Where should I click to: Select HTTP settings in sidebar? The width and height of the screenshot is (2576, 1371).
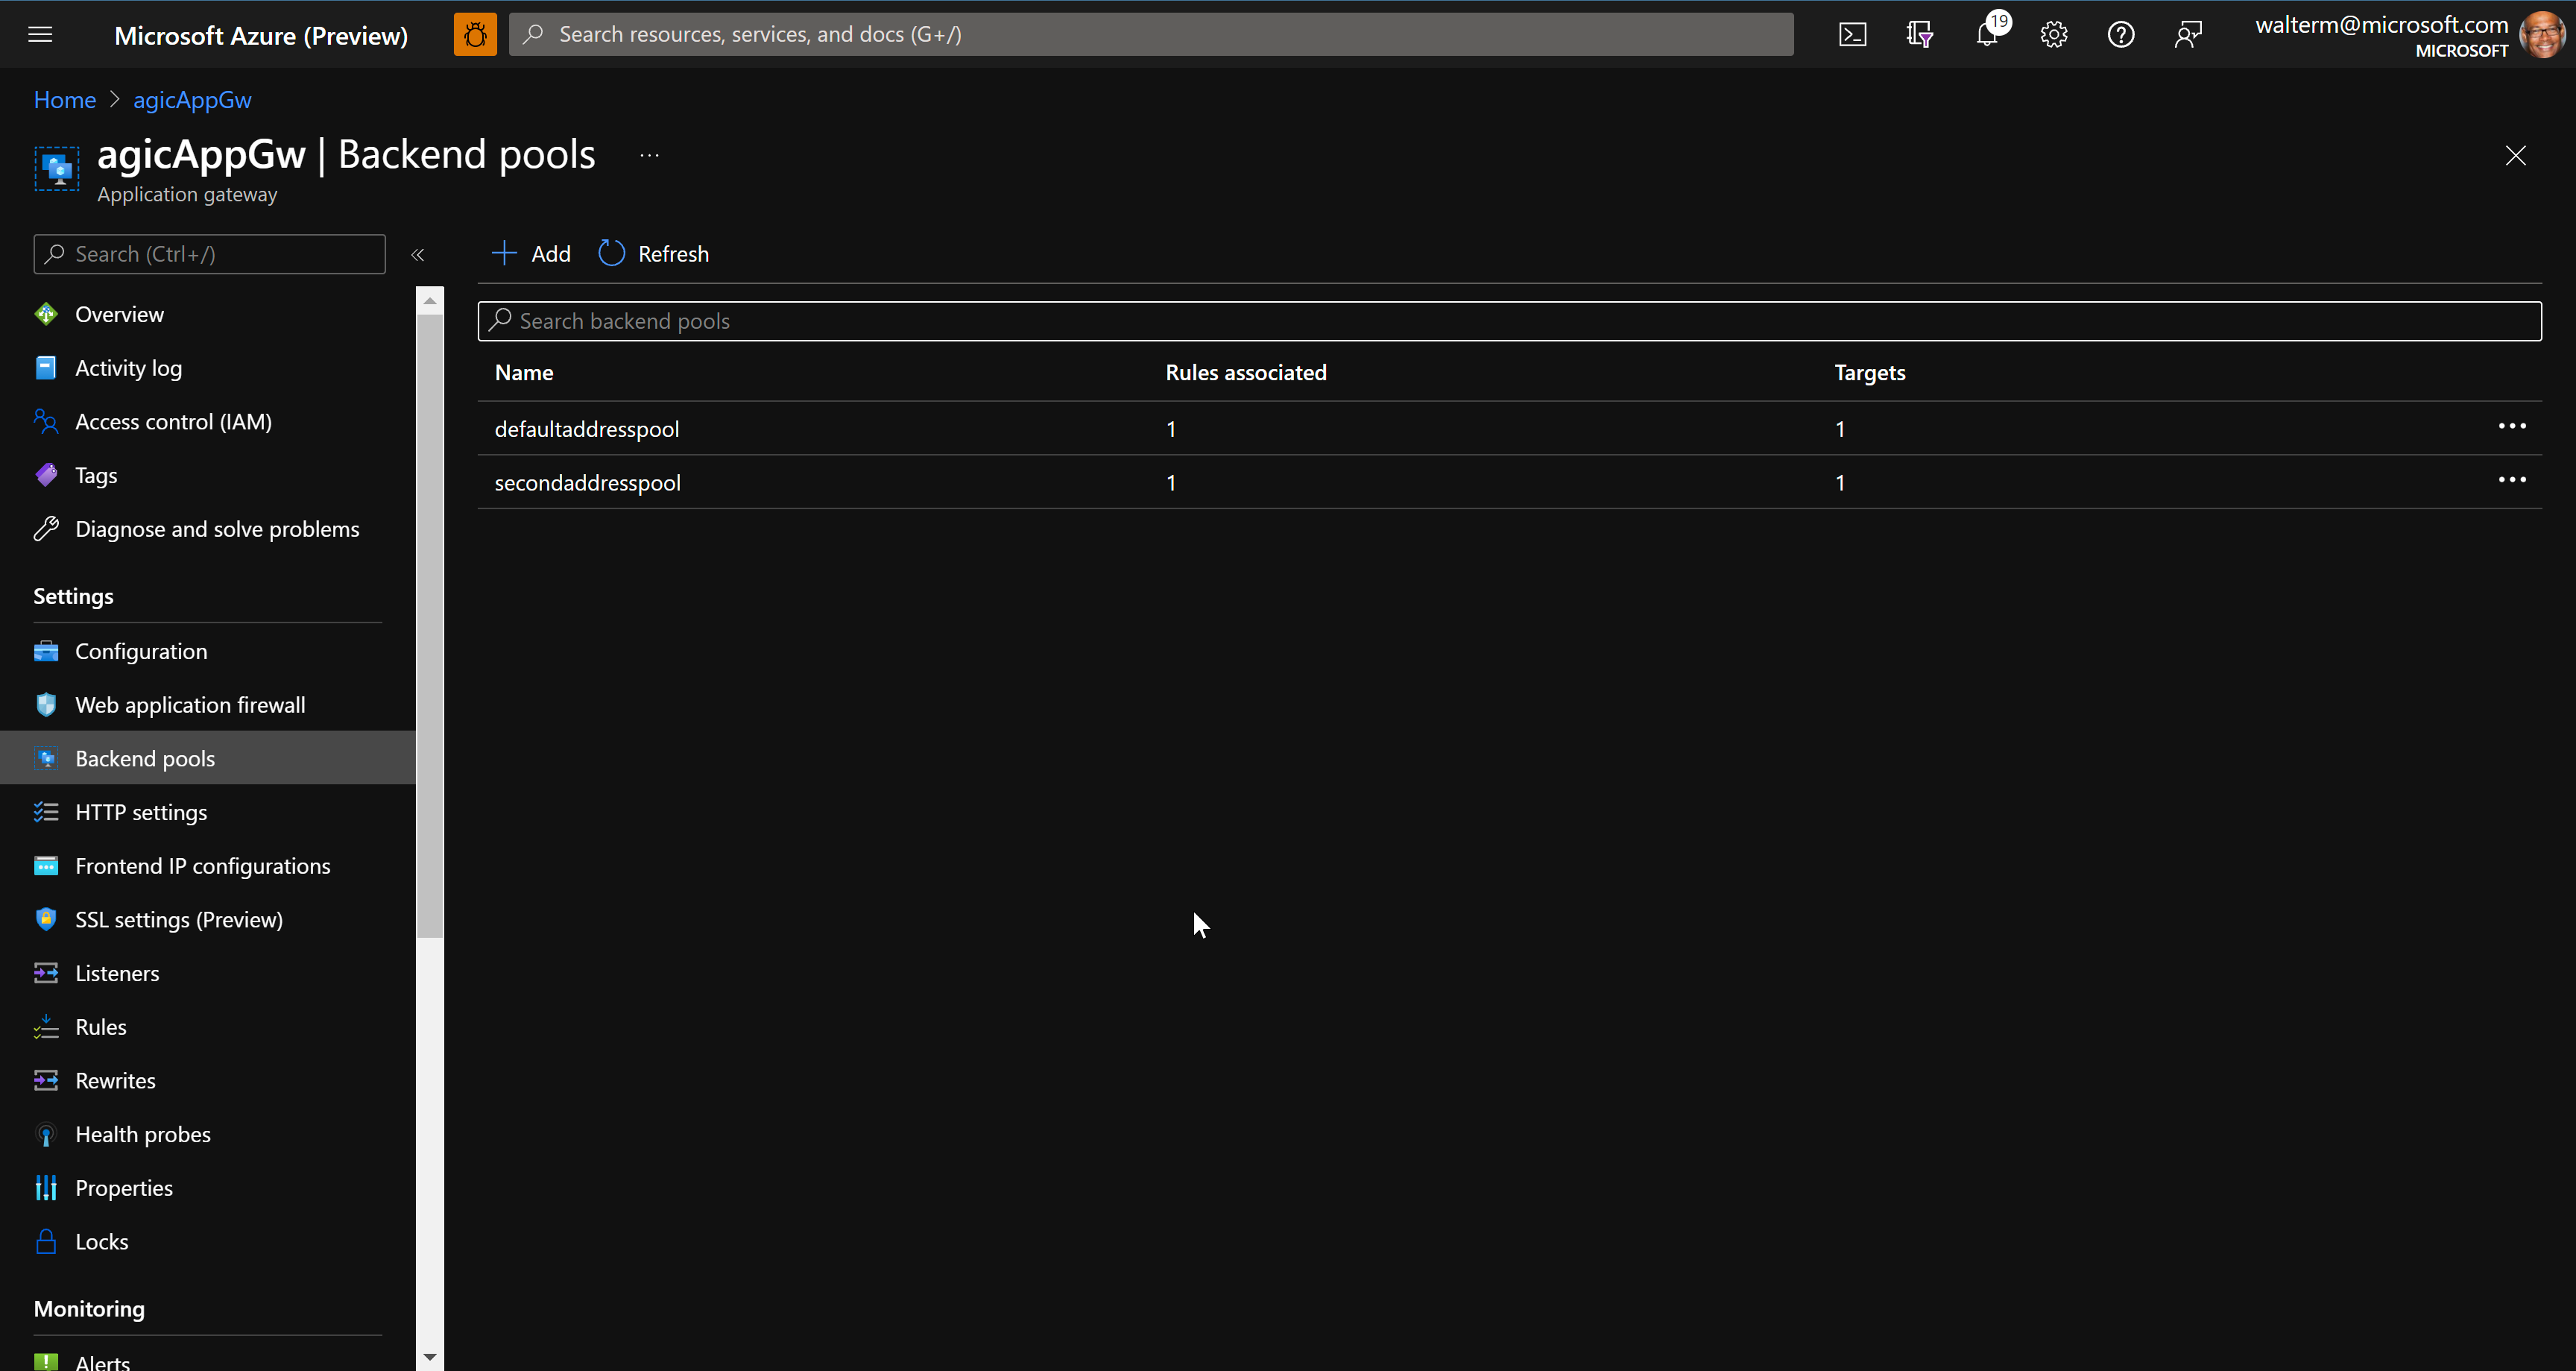141,812
